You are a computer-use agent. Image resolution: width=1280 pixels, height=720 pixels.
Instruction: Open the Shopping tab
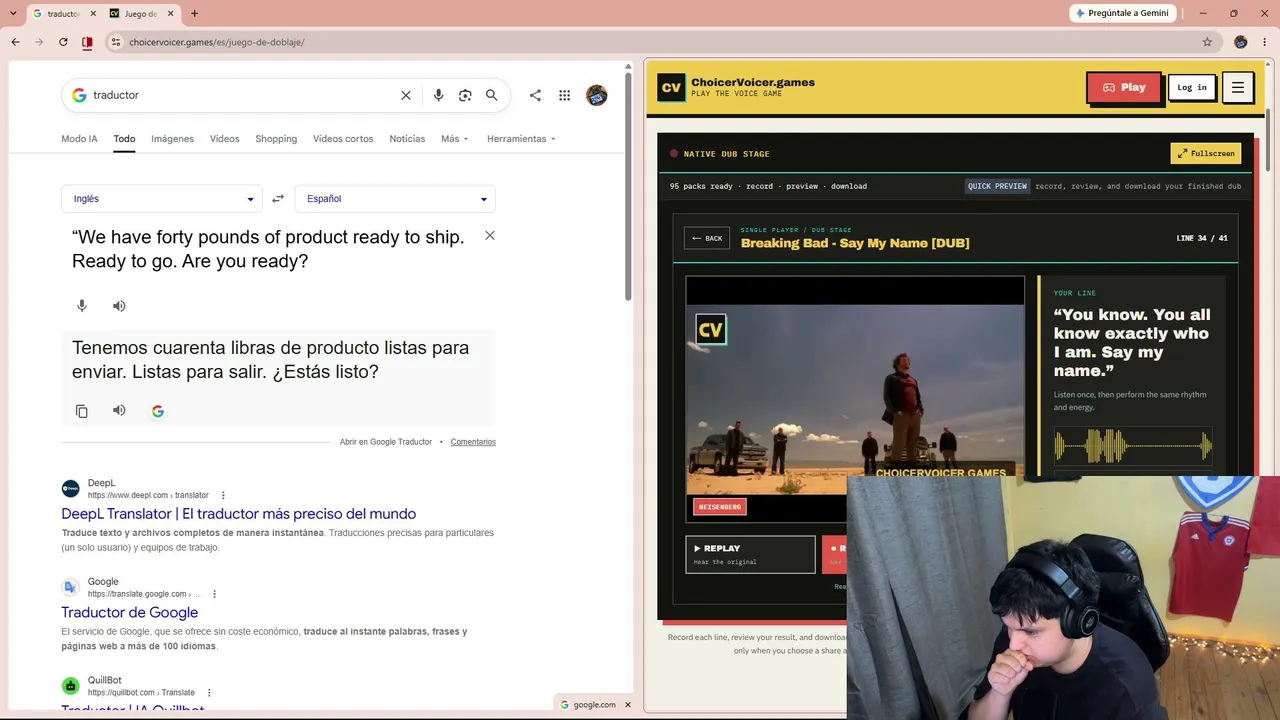[x=276, y=139]
